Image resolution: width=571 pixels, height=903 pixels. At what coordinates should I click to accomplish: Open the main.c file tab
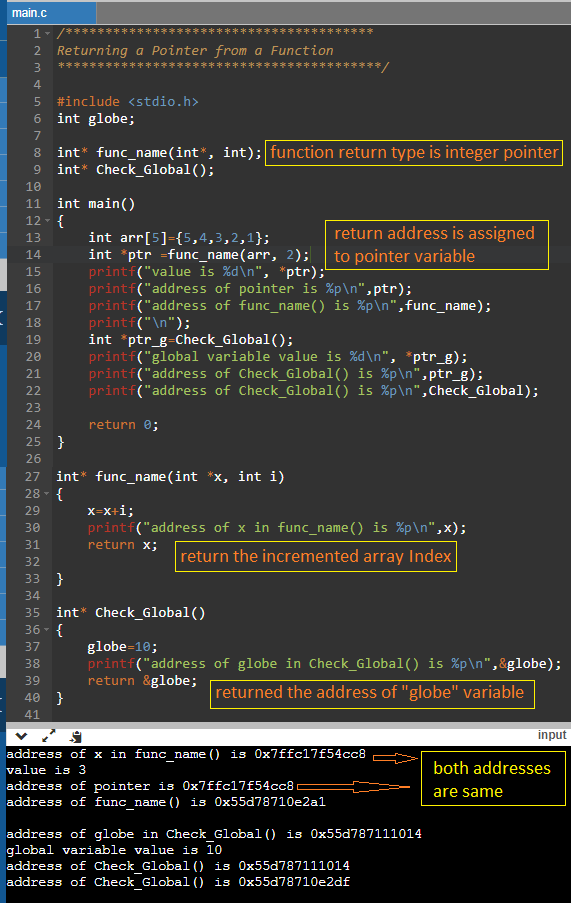tap(51, 13)
